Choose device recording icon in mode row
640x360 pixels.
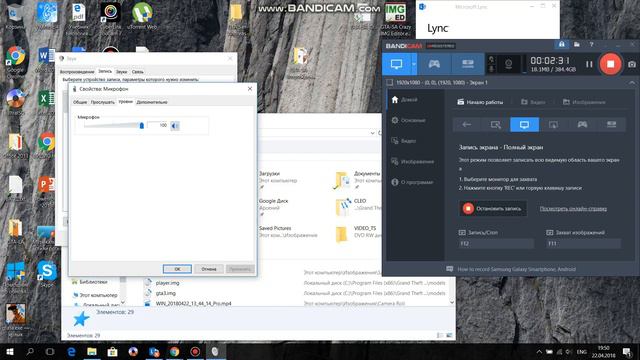tap(611, 124)
